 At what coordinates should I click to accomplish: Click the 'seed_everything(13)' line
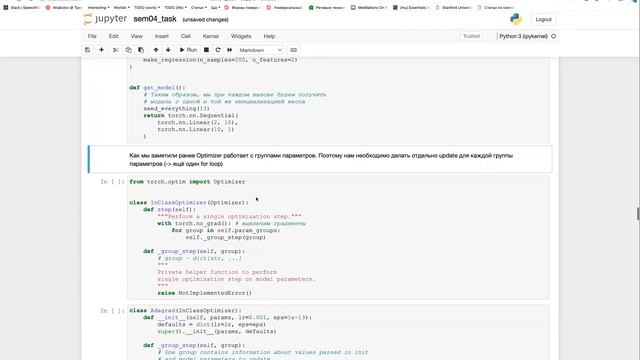click(176, 109)
